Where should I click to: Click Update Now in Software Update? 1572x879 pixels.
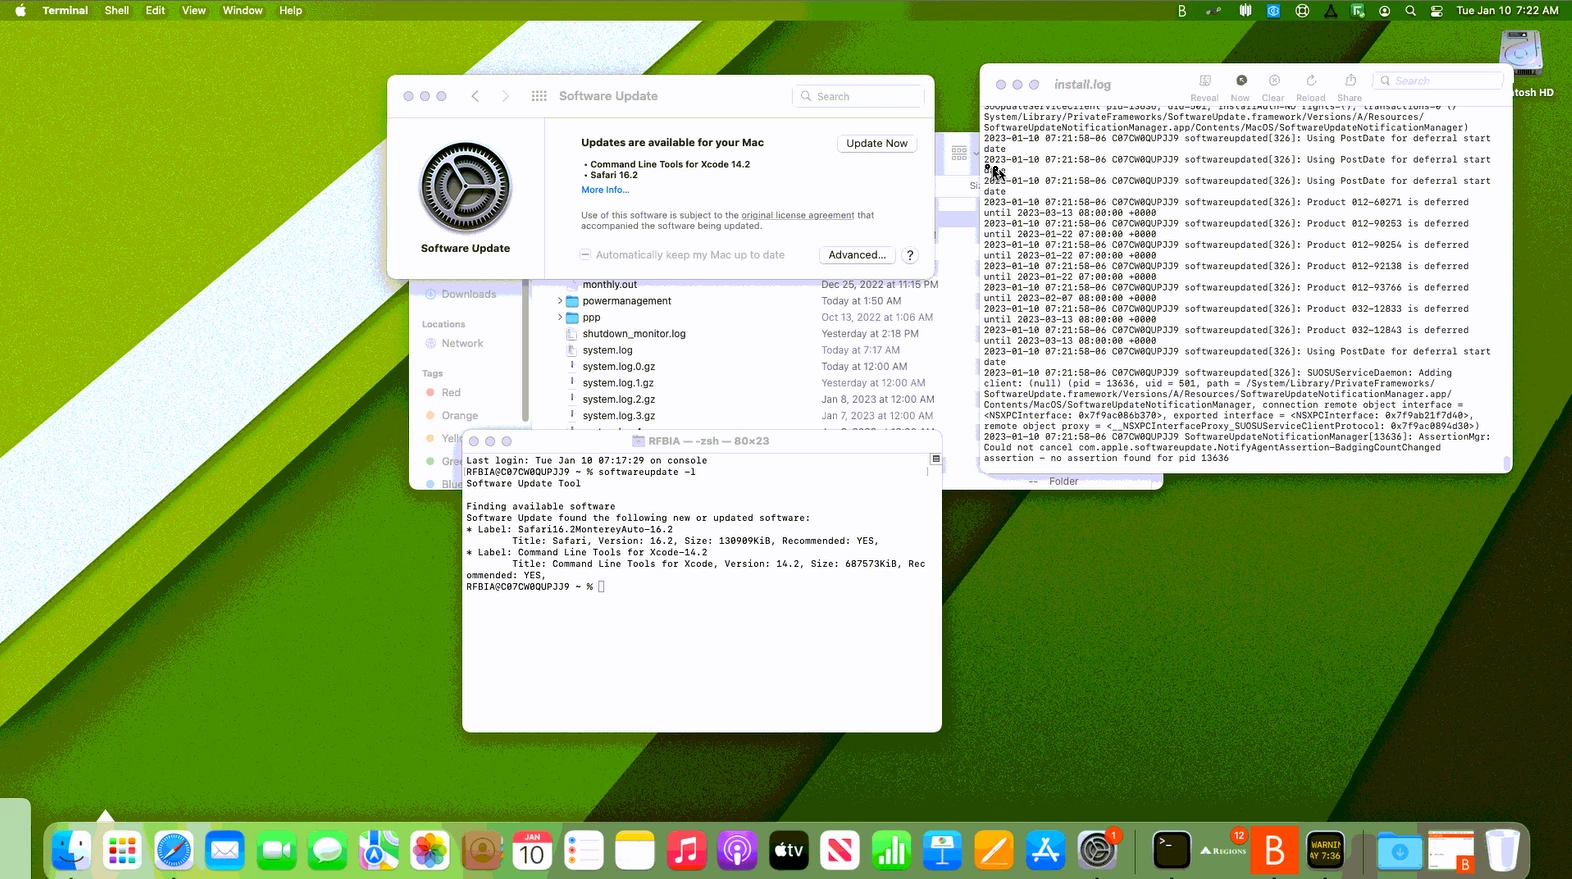(x=877, y=143)
